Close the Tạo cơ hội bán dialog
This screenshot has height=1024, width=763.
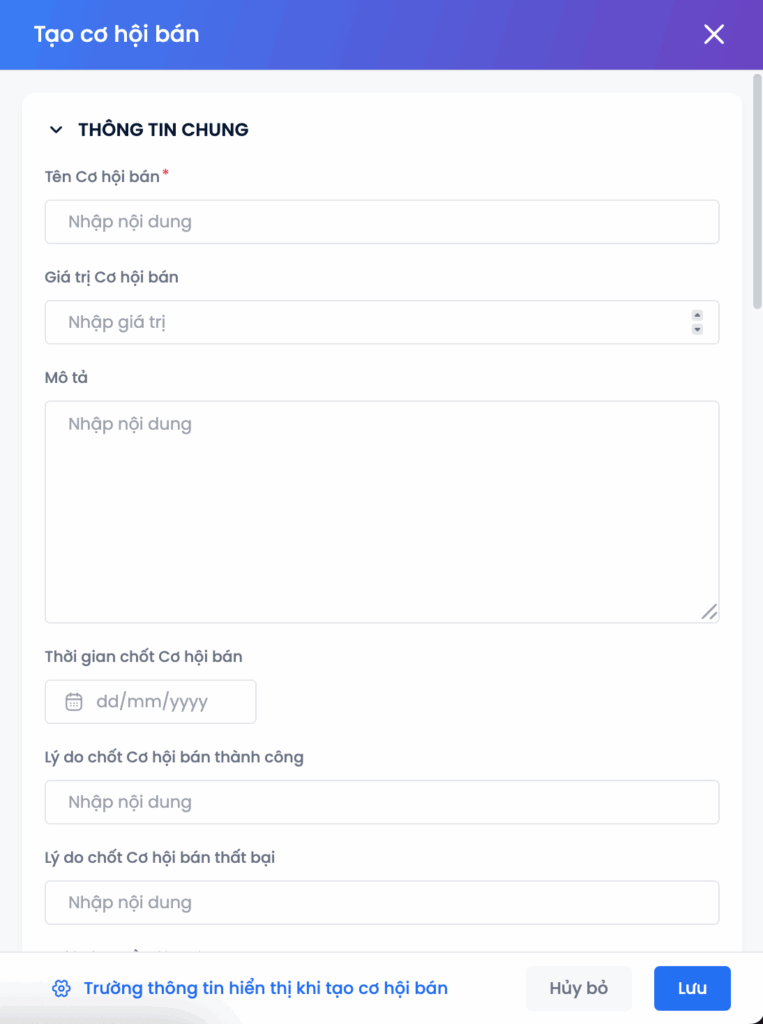(x=714, y=34)
